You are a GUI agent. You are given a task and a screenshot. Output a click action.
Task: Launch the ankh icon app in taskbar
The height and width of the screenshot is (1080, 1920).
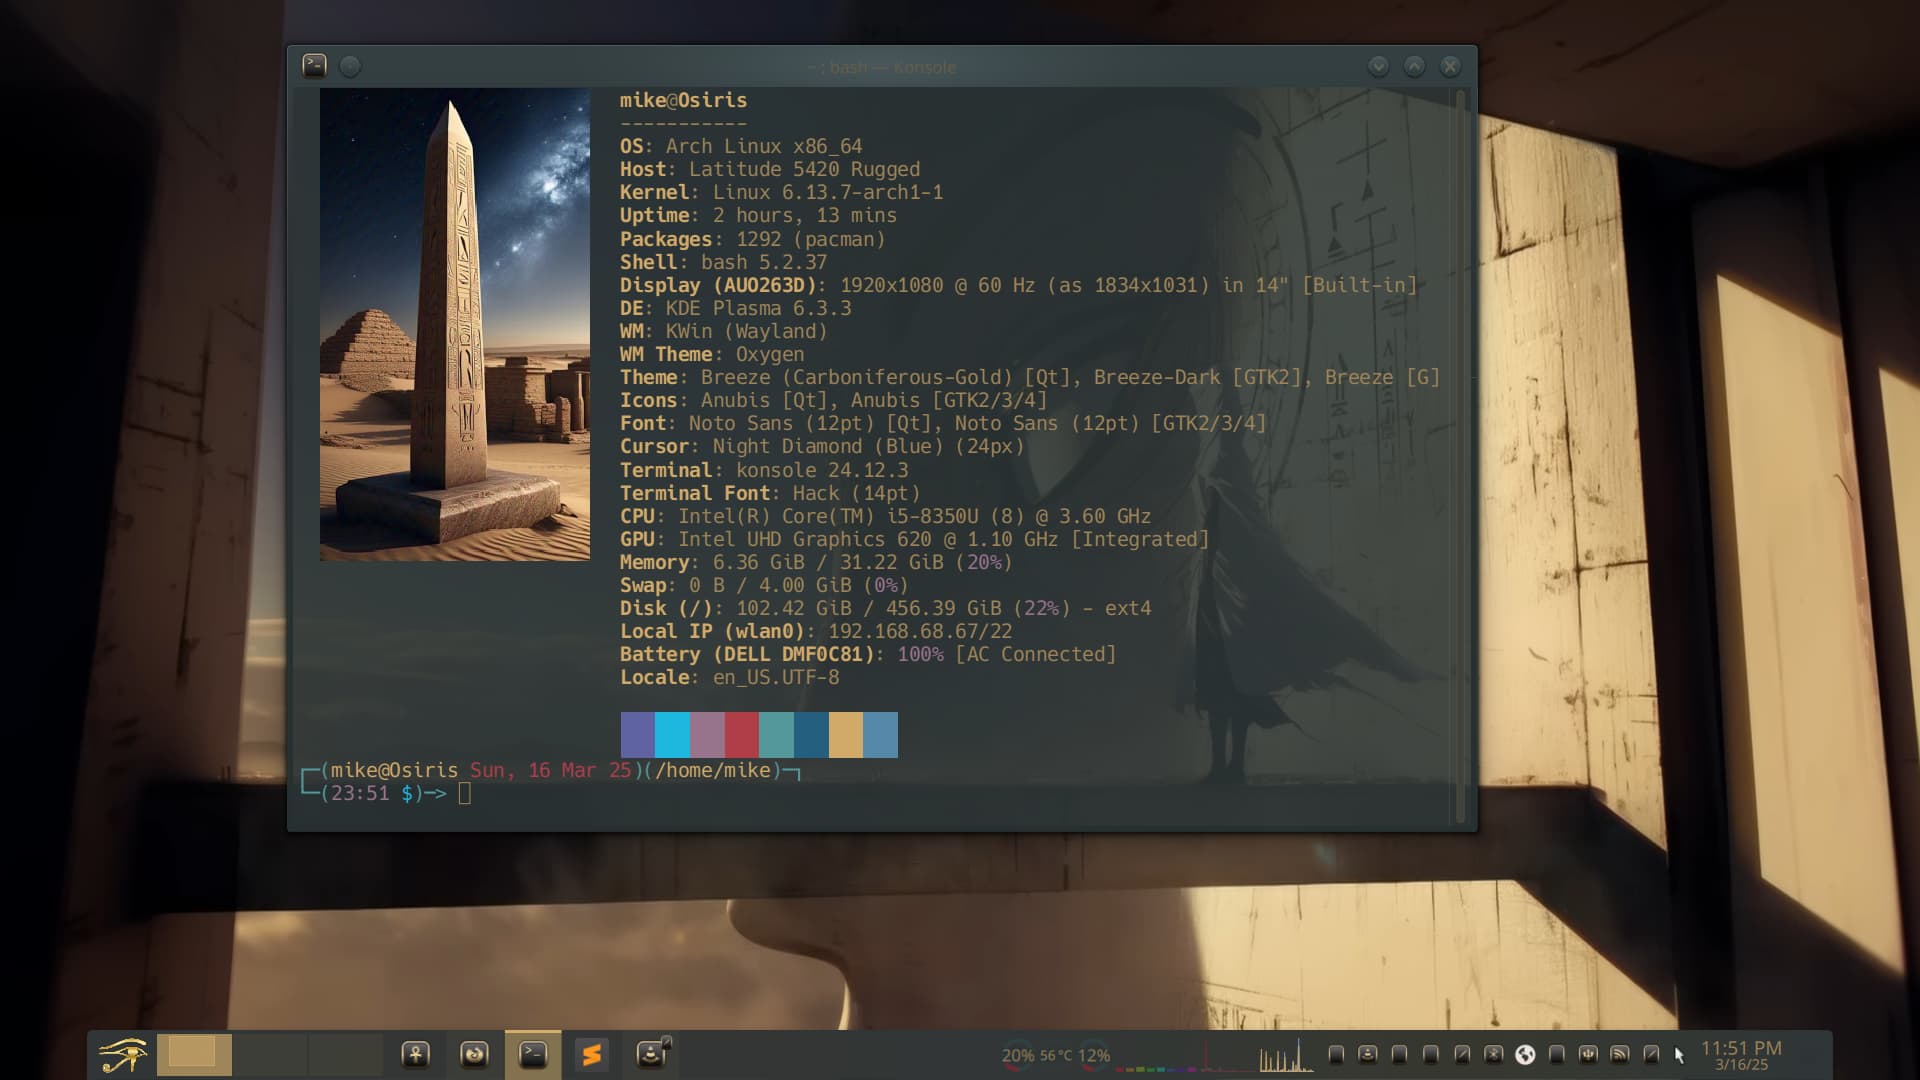[416, 1054]
